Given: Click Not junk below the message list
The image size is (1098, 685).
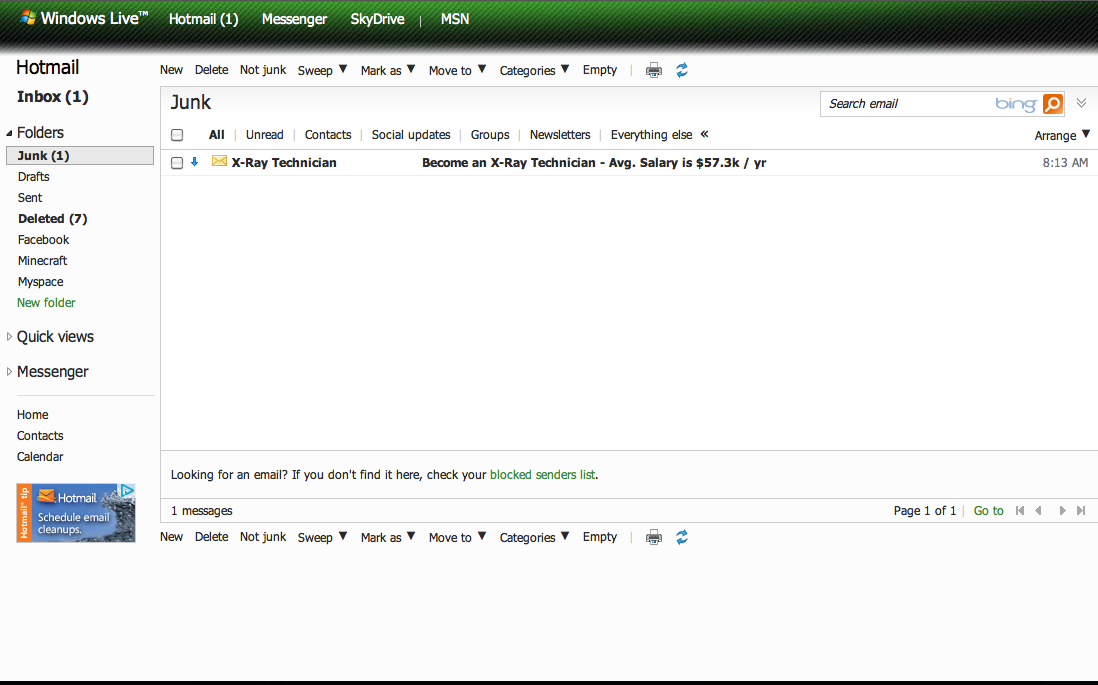Looking at the screenshot, I should pos(263,537).
